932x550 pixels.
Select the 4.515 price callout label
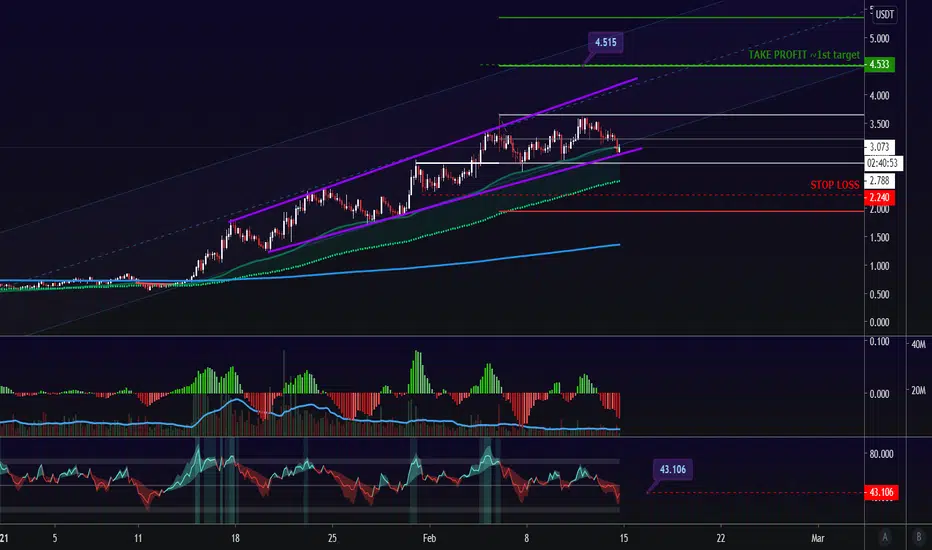[606, 42]
